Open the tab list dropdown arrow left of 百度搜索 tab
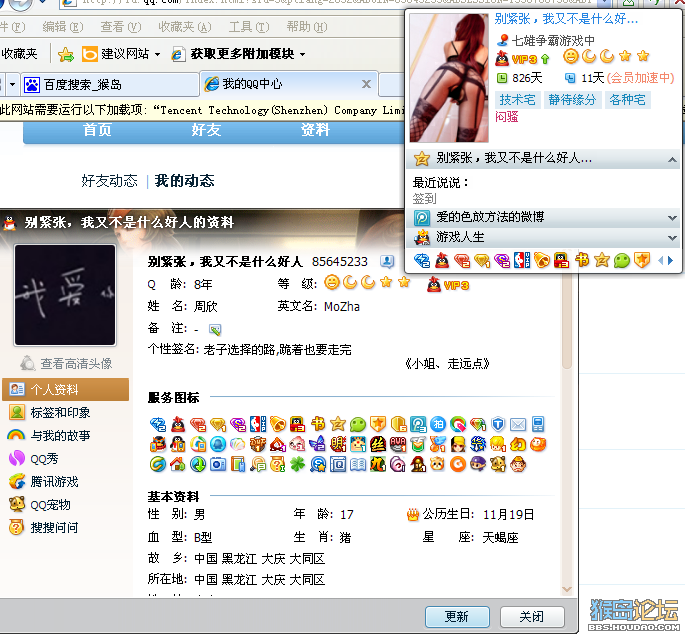 tap(12, 84)
